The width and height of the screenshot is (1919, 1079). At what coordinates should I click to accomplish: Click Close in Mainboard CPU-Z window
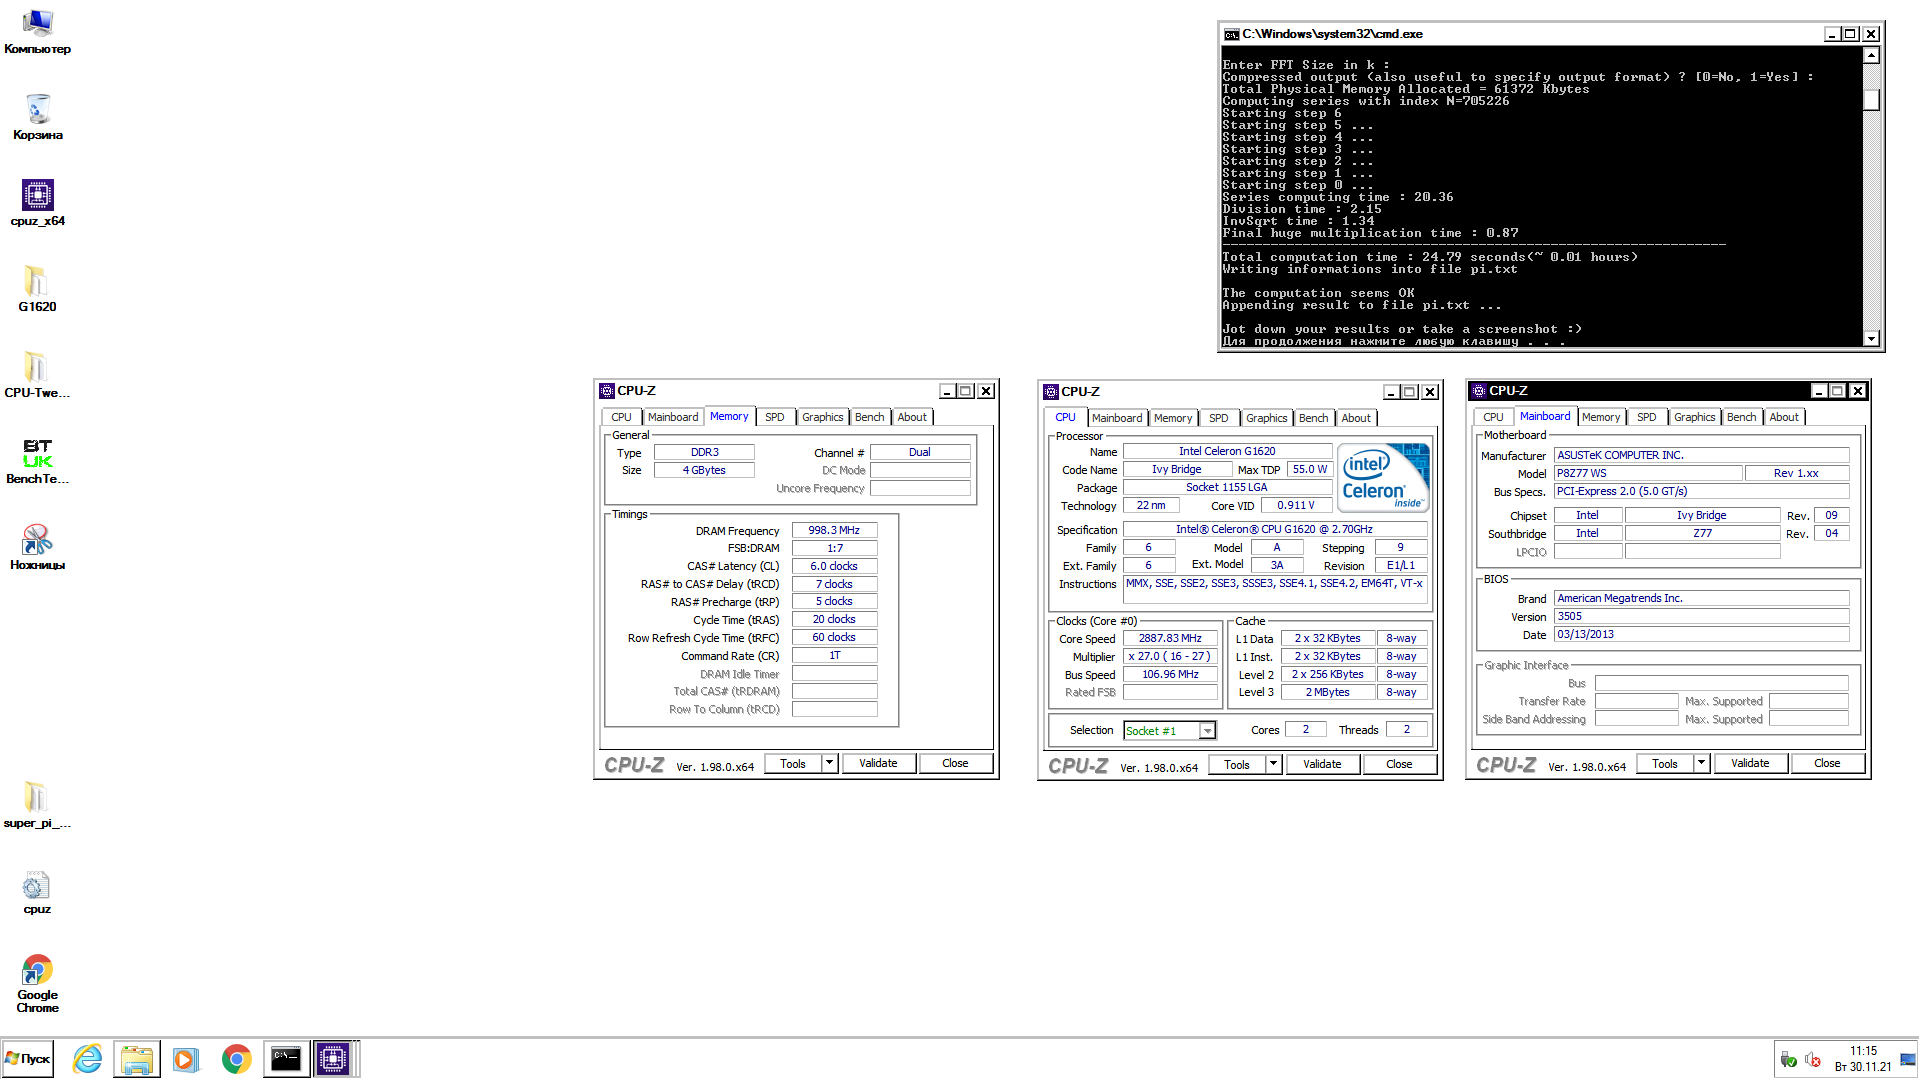[x=1827, y=763]
